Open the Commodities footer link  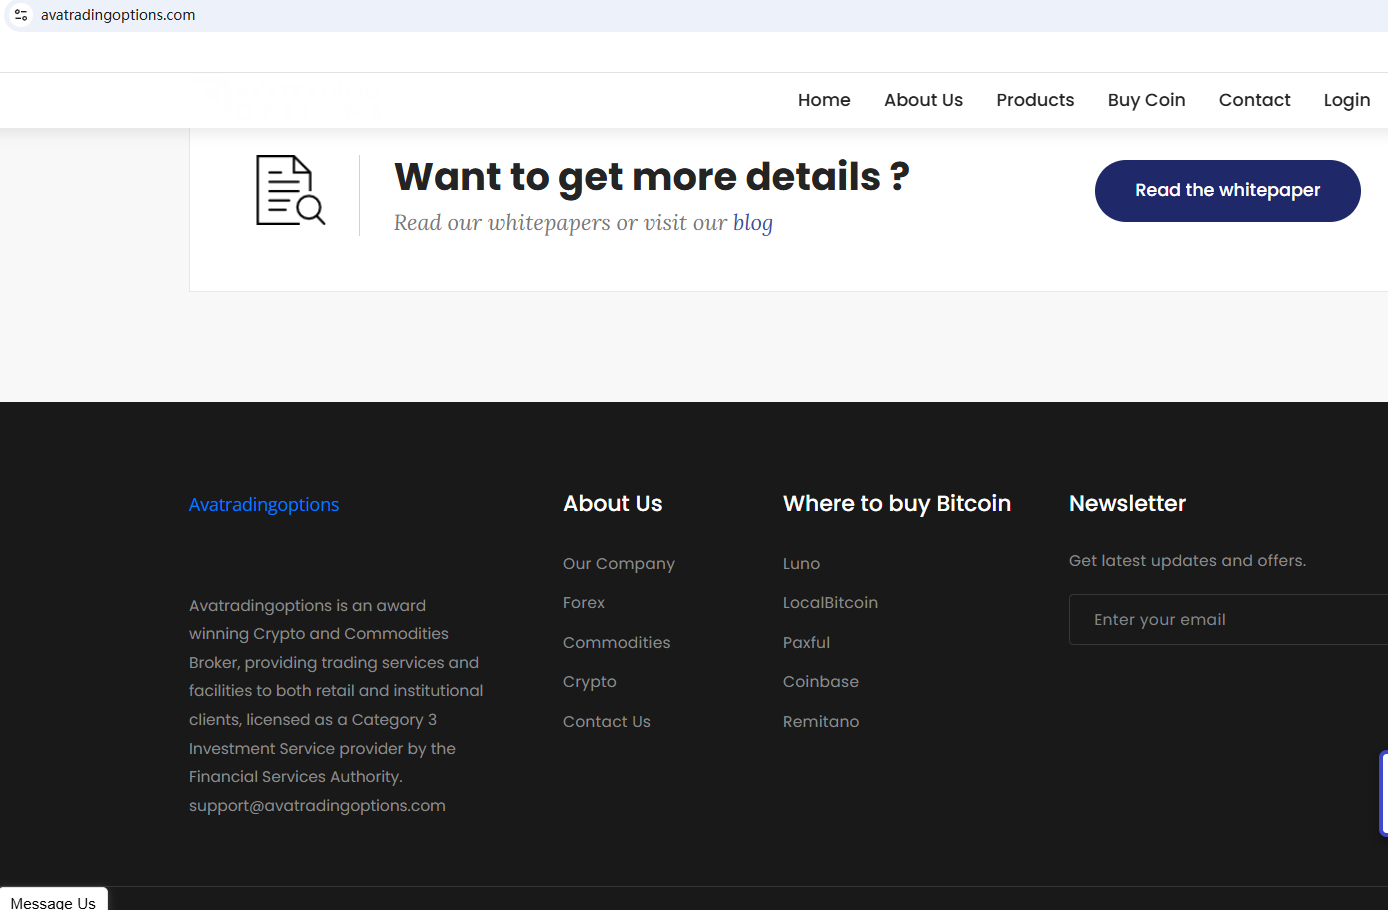[616, 643]
